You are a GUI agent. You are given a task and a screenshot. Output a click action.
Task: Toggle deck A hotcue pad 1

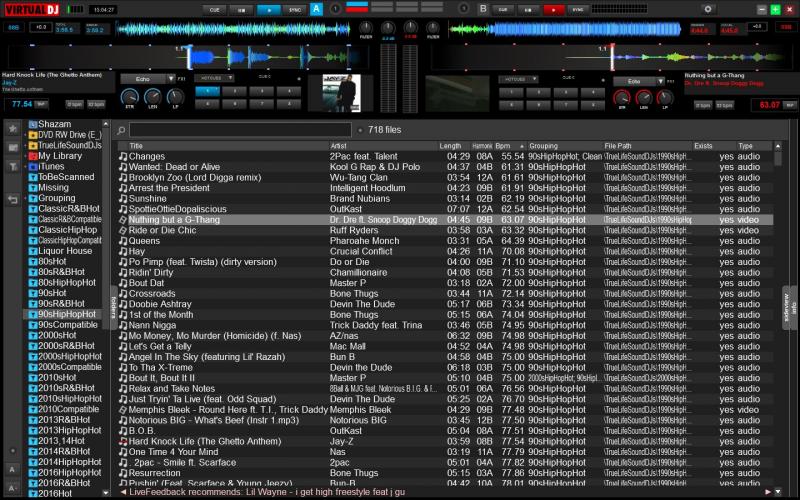point(208,91)
